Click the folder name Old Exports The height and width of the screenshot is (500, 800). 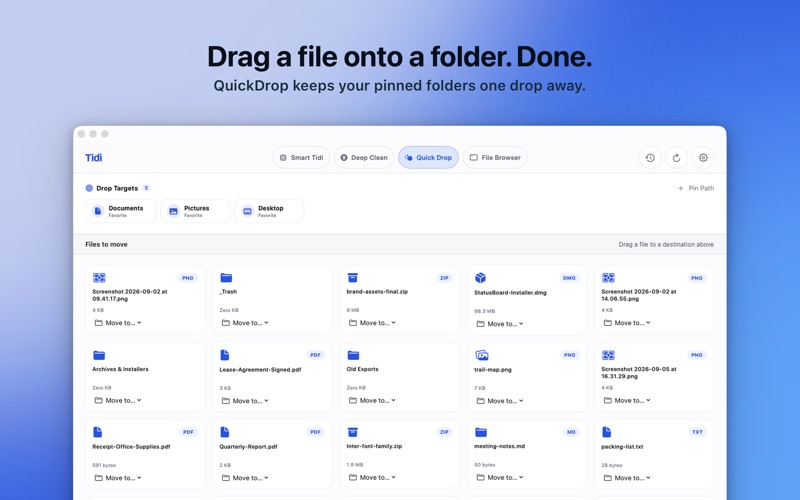pos(363,369)
